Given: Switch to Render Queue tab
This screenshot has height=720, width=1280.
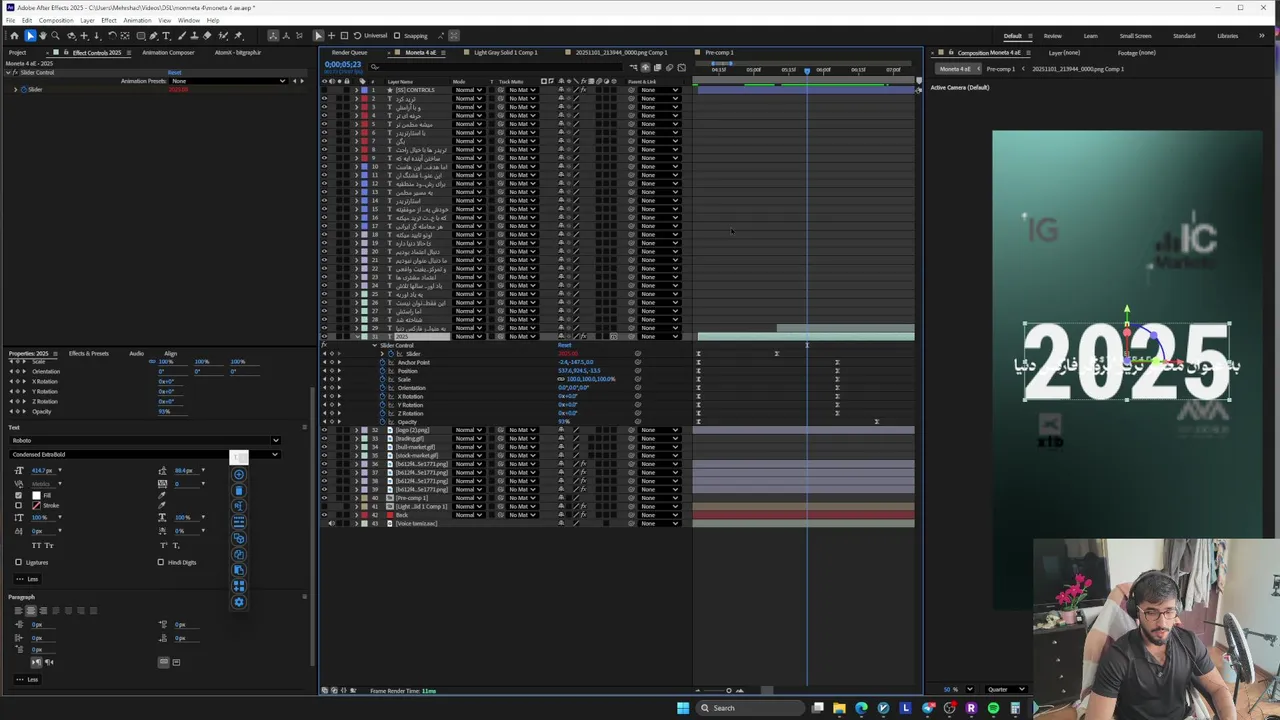Looking at the screenshot, I should [349, 52].
